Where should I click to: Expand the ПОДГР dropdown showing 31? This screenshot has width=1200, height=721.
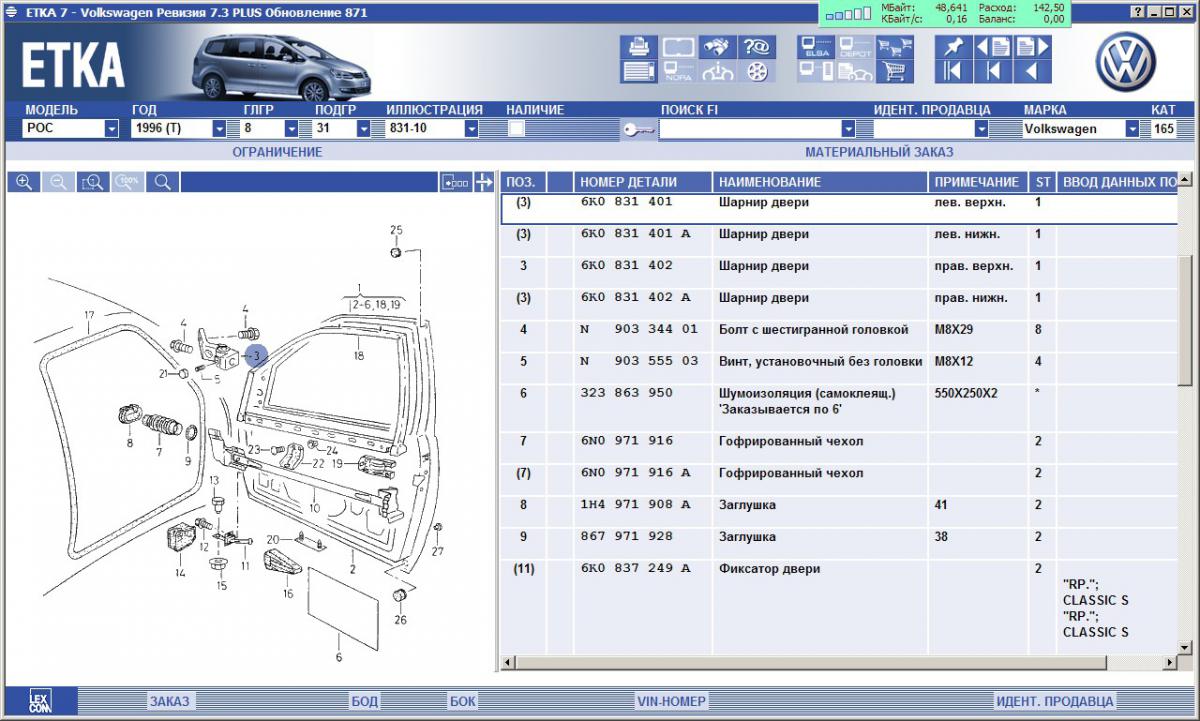[x=343, y=129]
